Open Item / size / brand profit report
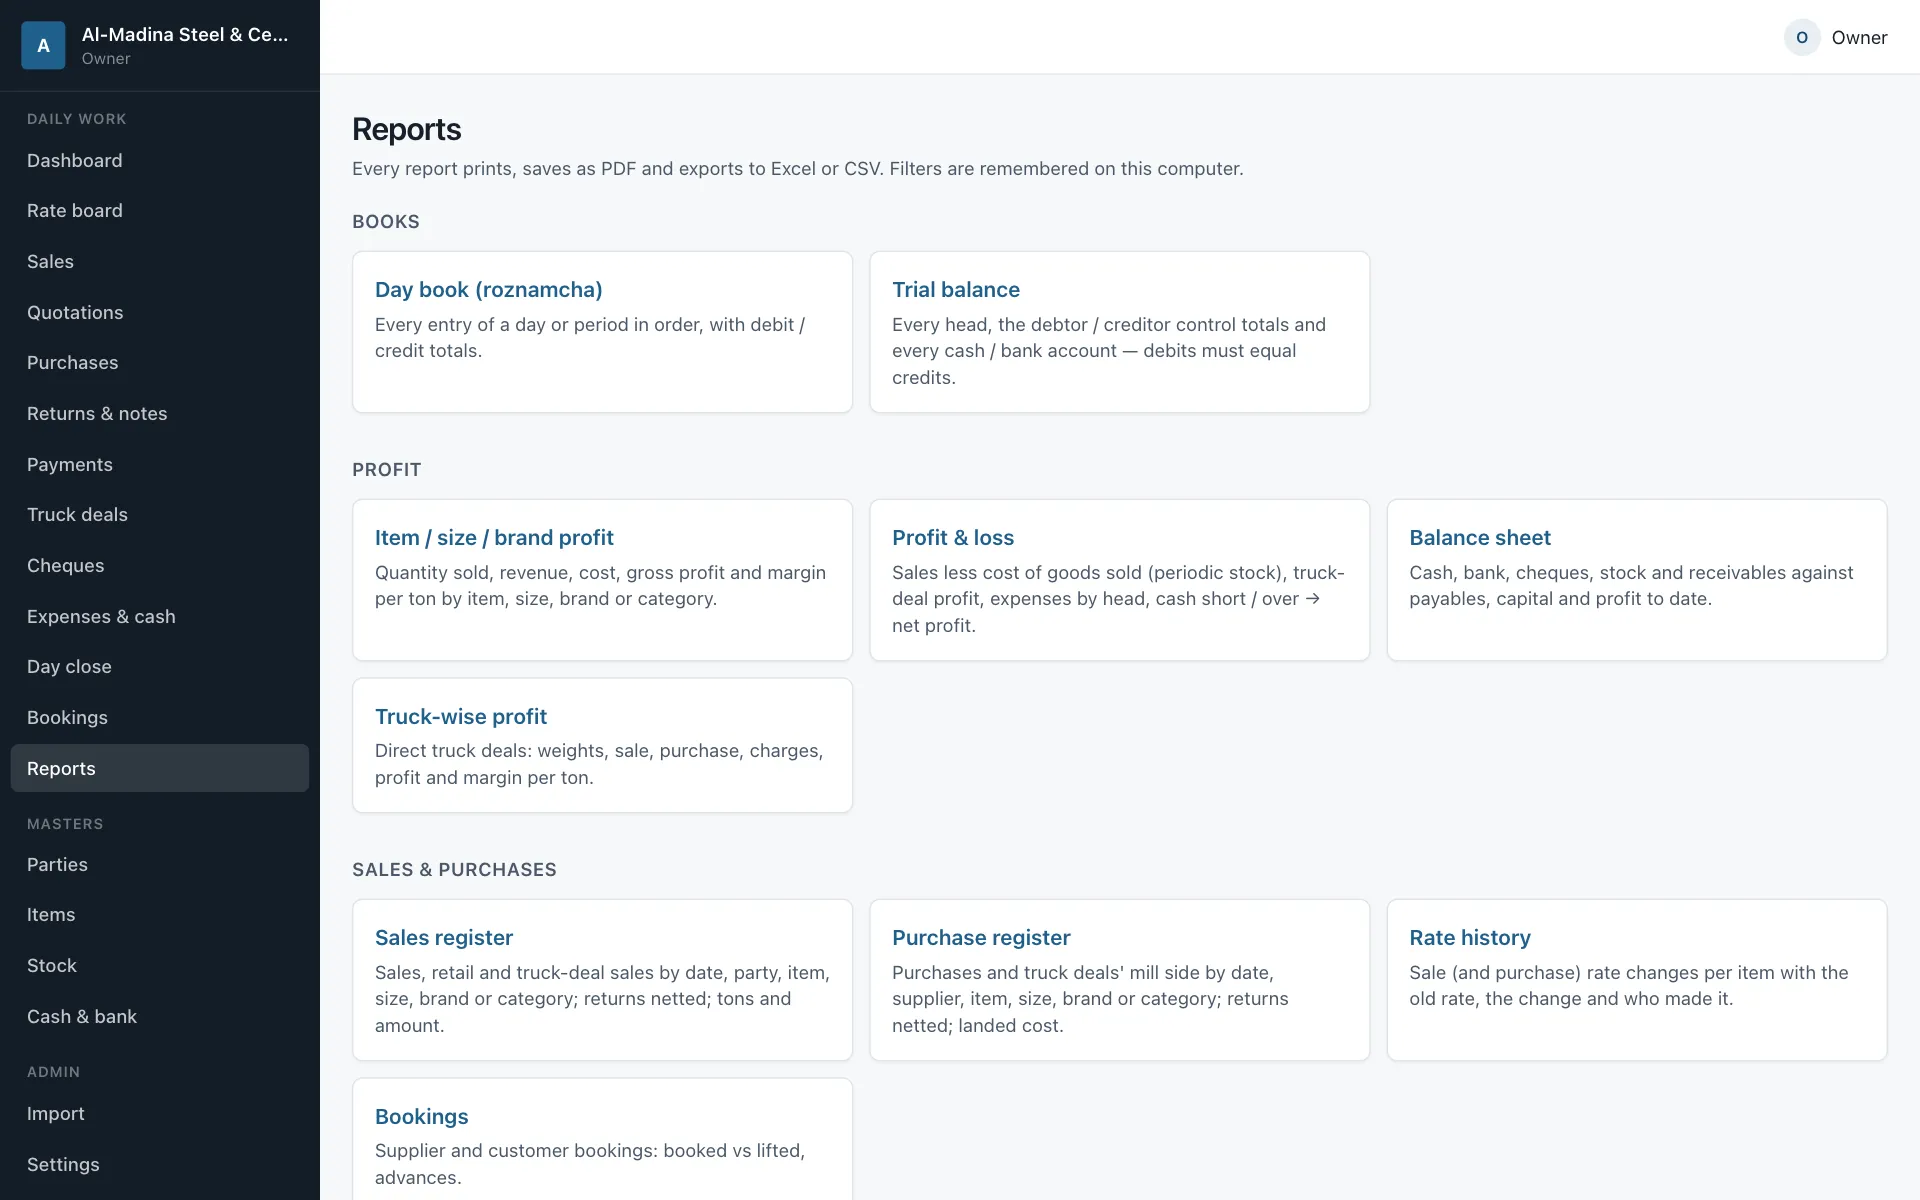1920x1200 pixels. (602, 580)
